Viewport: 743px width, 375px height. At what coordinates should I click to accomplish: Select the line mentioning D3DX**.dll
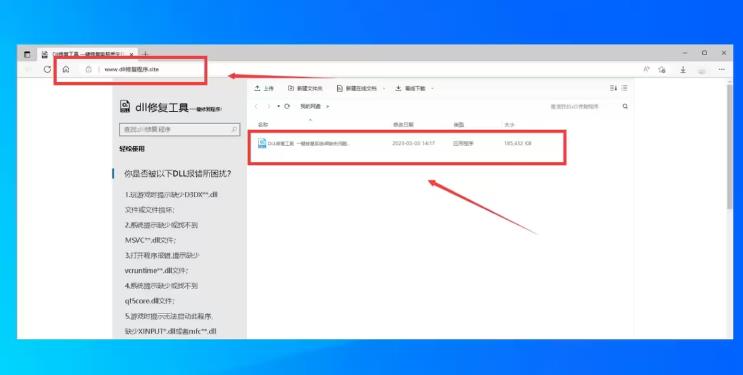[171, 194]
